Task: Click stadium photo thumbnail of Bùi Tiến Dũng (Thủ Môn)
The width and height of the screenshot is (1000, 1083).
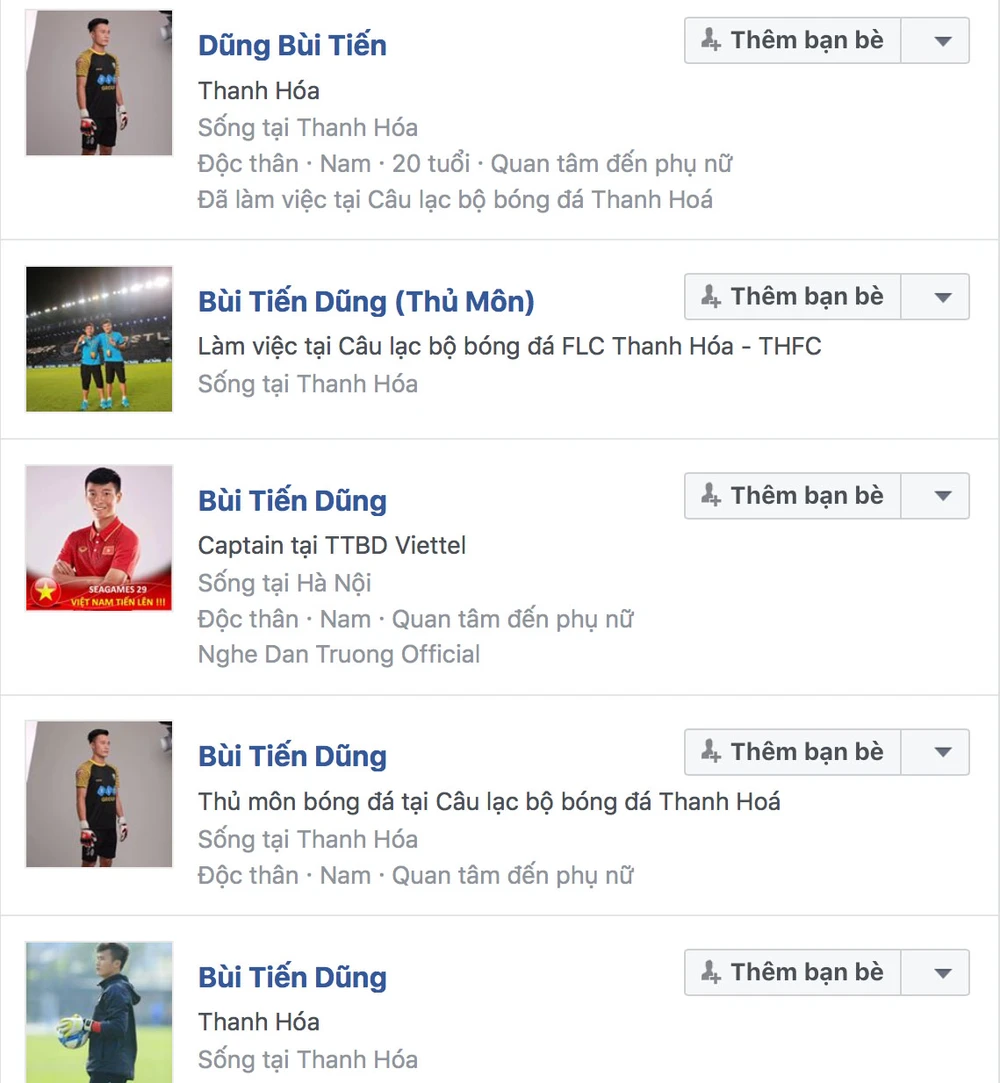Action: click(99, 339)
